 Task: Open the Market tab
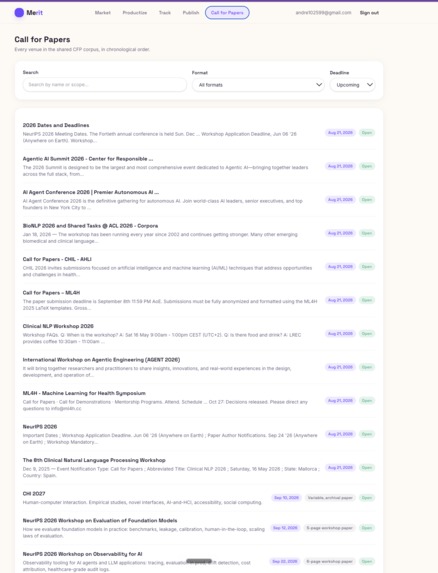(103, 13)
